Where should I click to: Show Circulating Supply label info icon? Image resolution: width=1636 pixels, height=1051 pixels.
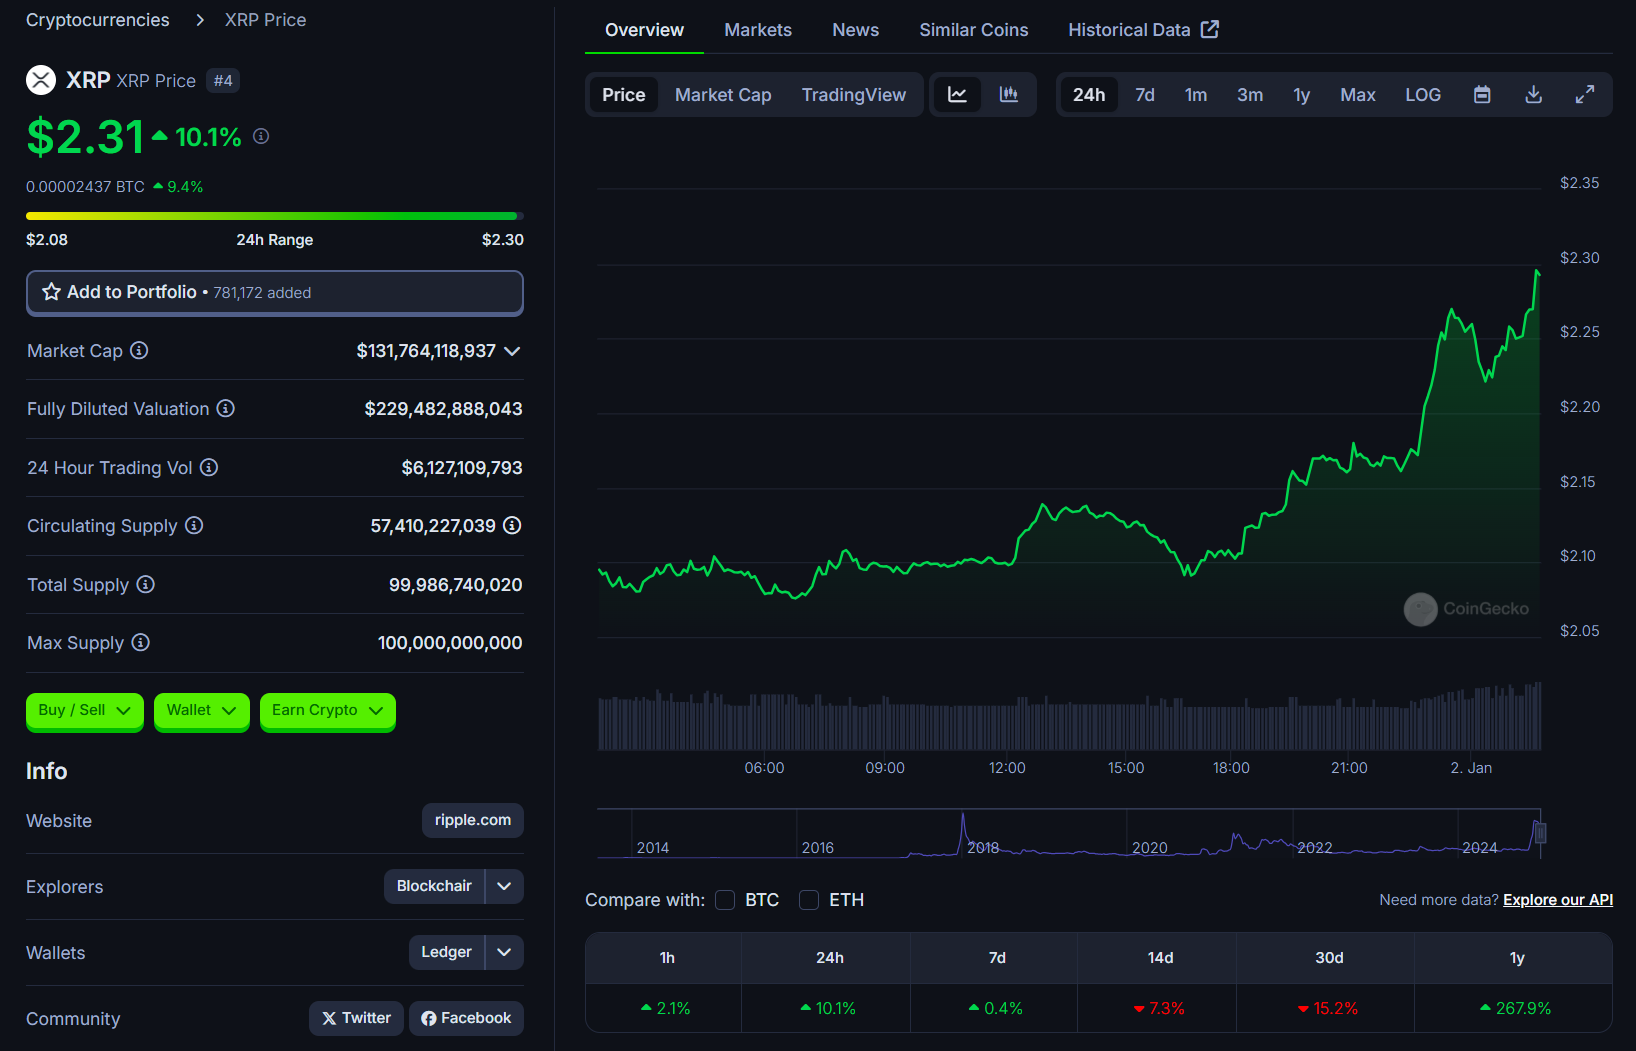pyautogui.click(x=194, y=525)
